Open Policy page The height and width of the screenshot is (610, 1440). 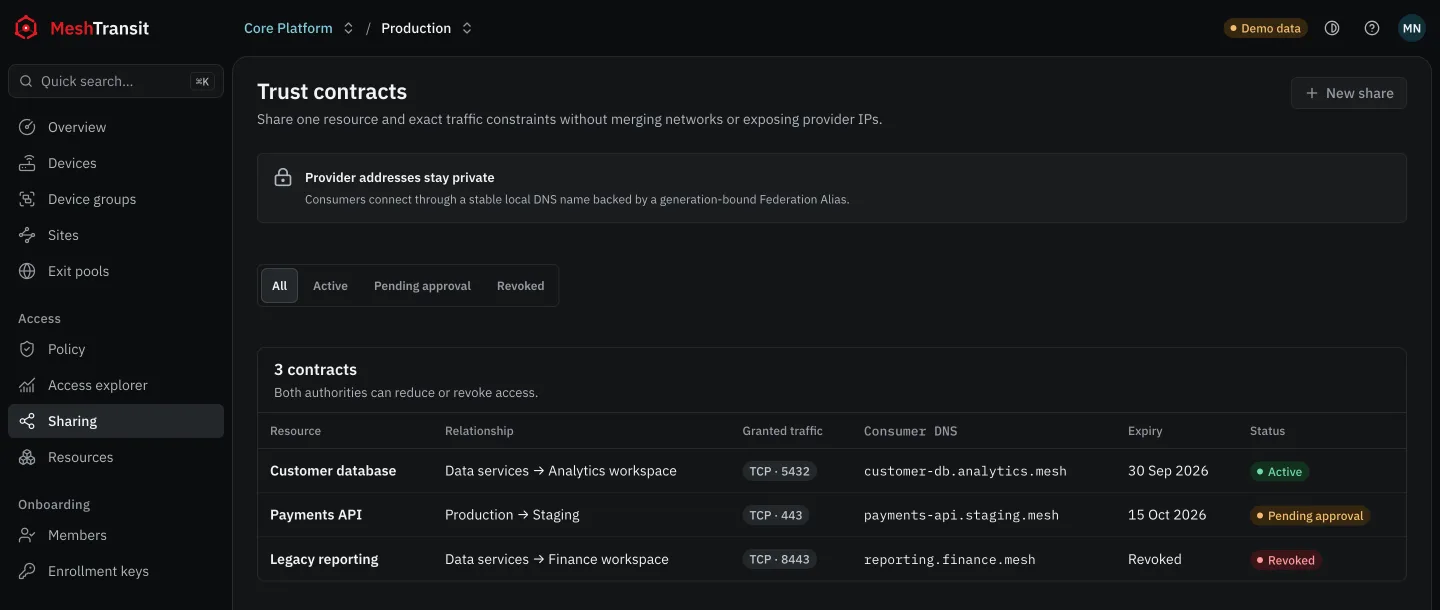[x=116, y=349]
